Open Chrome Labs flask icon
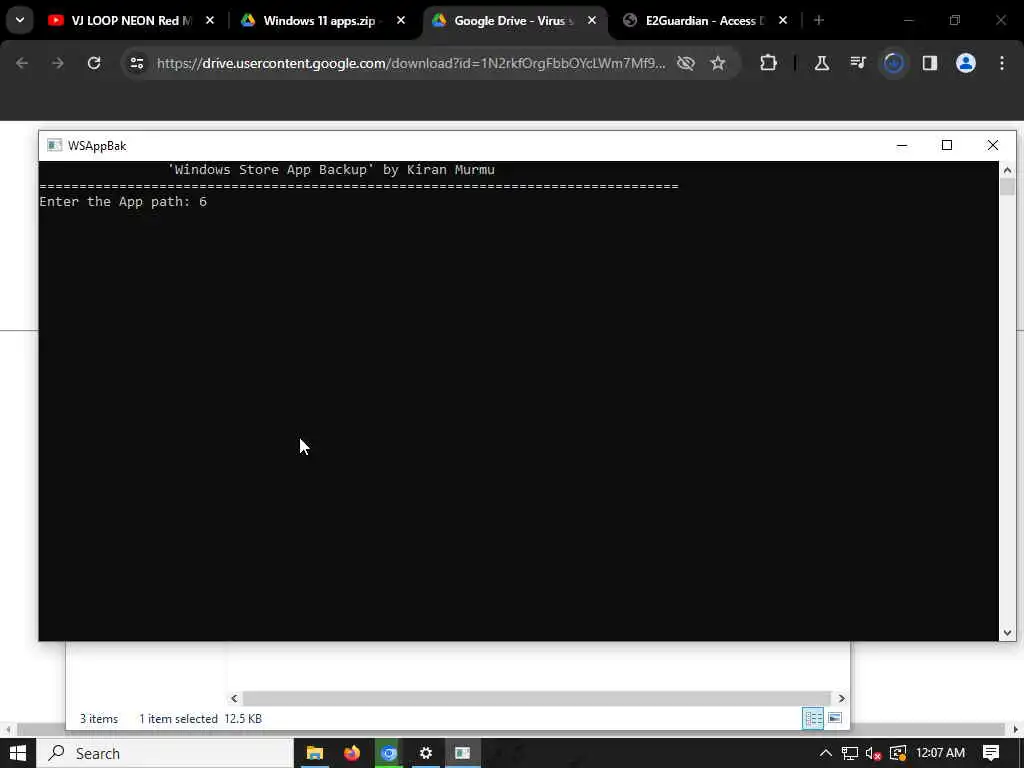Viewport: 1024px width, 768px height. [822, 63]
